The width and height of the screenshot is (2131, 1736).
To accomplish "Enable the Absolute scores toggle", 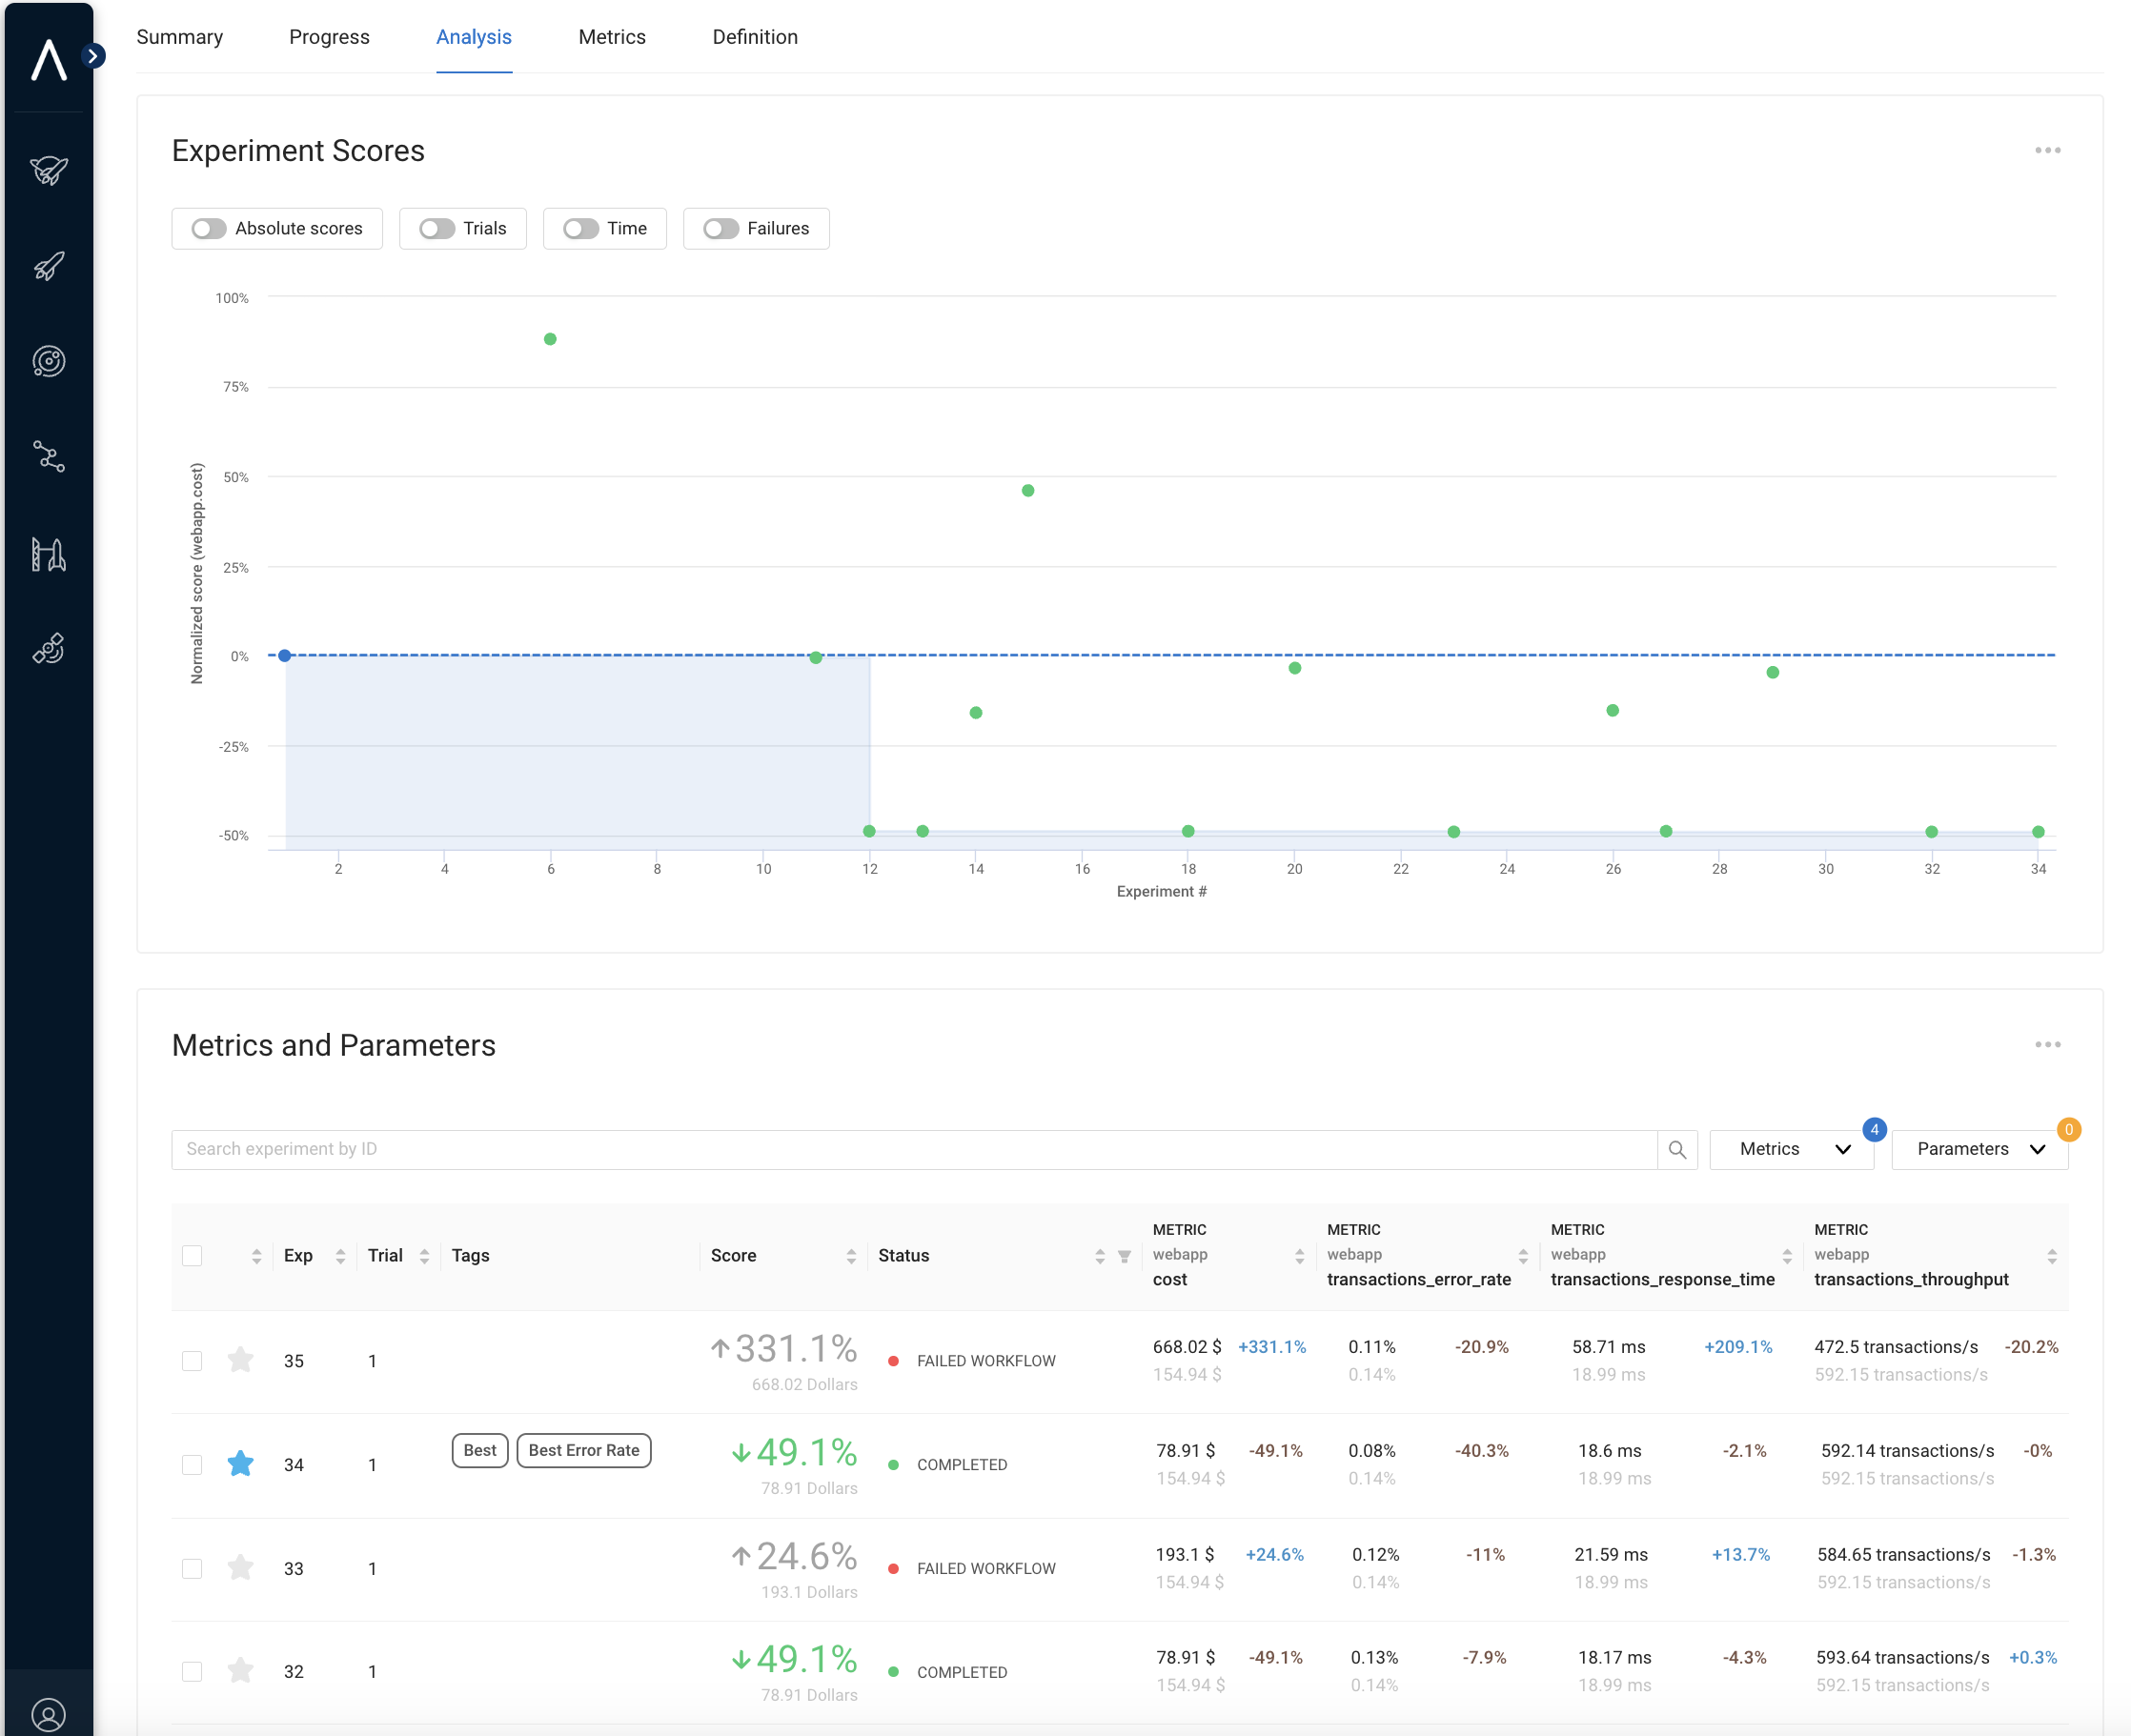I will tap(209, 229).
